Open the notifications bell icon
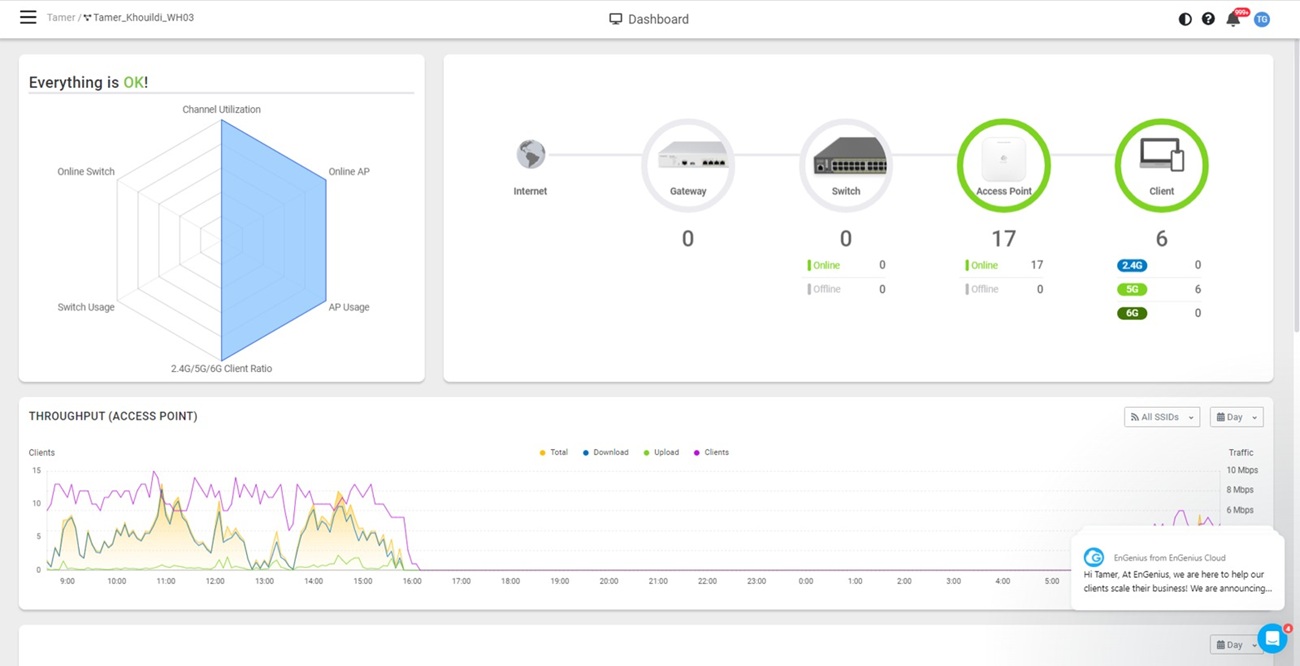Viewport: 1300px width, 666px height. (1233, 19)
